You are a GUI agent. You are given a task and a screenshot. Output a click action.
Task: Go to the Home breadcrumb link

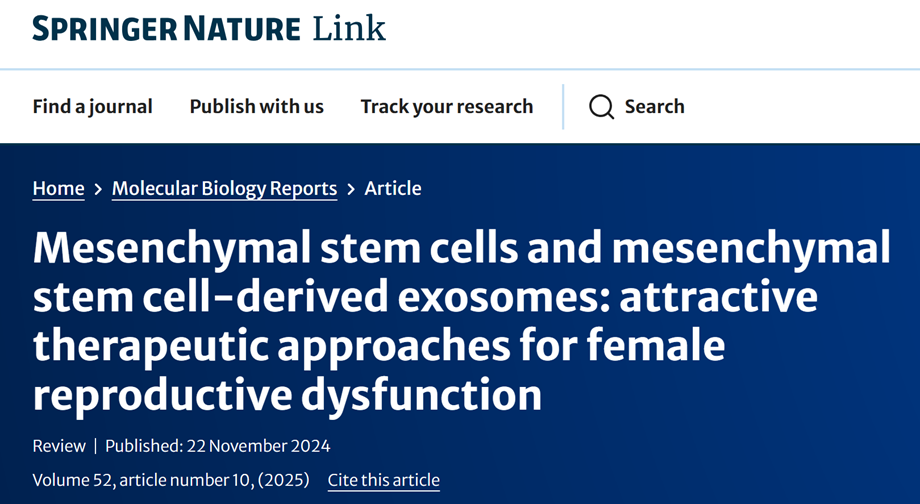(59, 188)
